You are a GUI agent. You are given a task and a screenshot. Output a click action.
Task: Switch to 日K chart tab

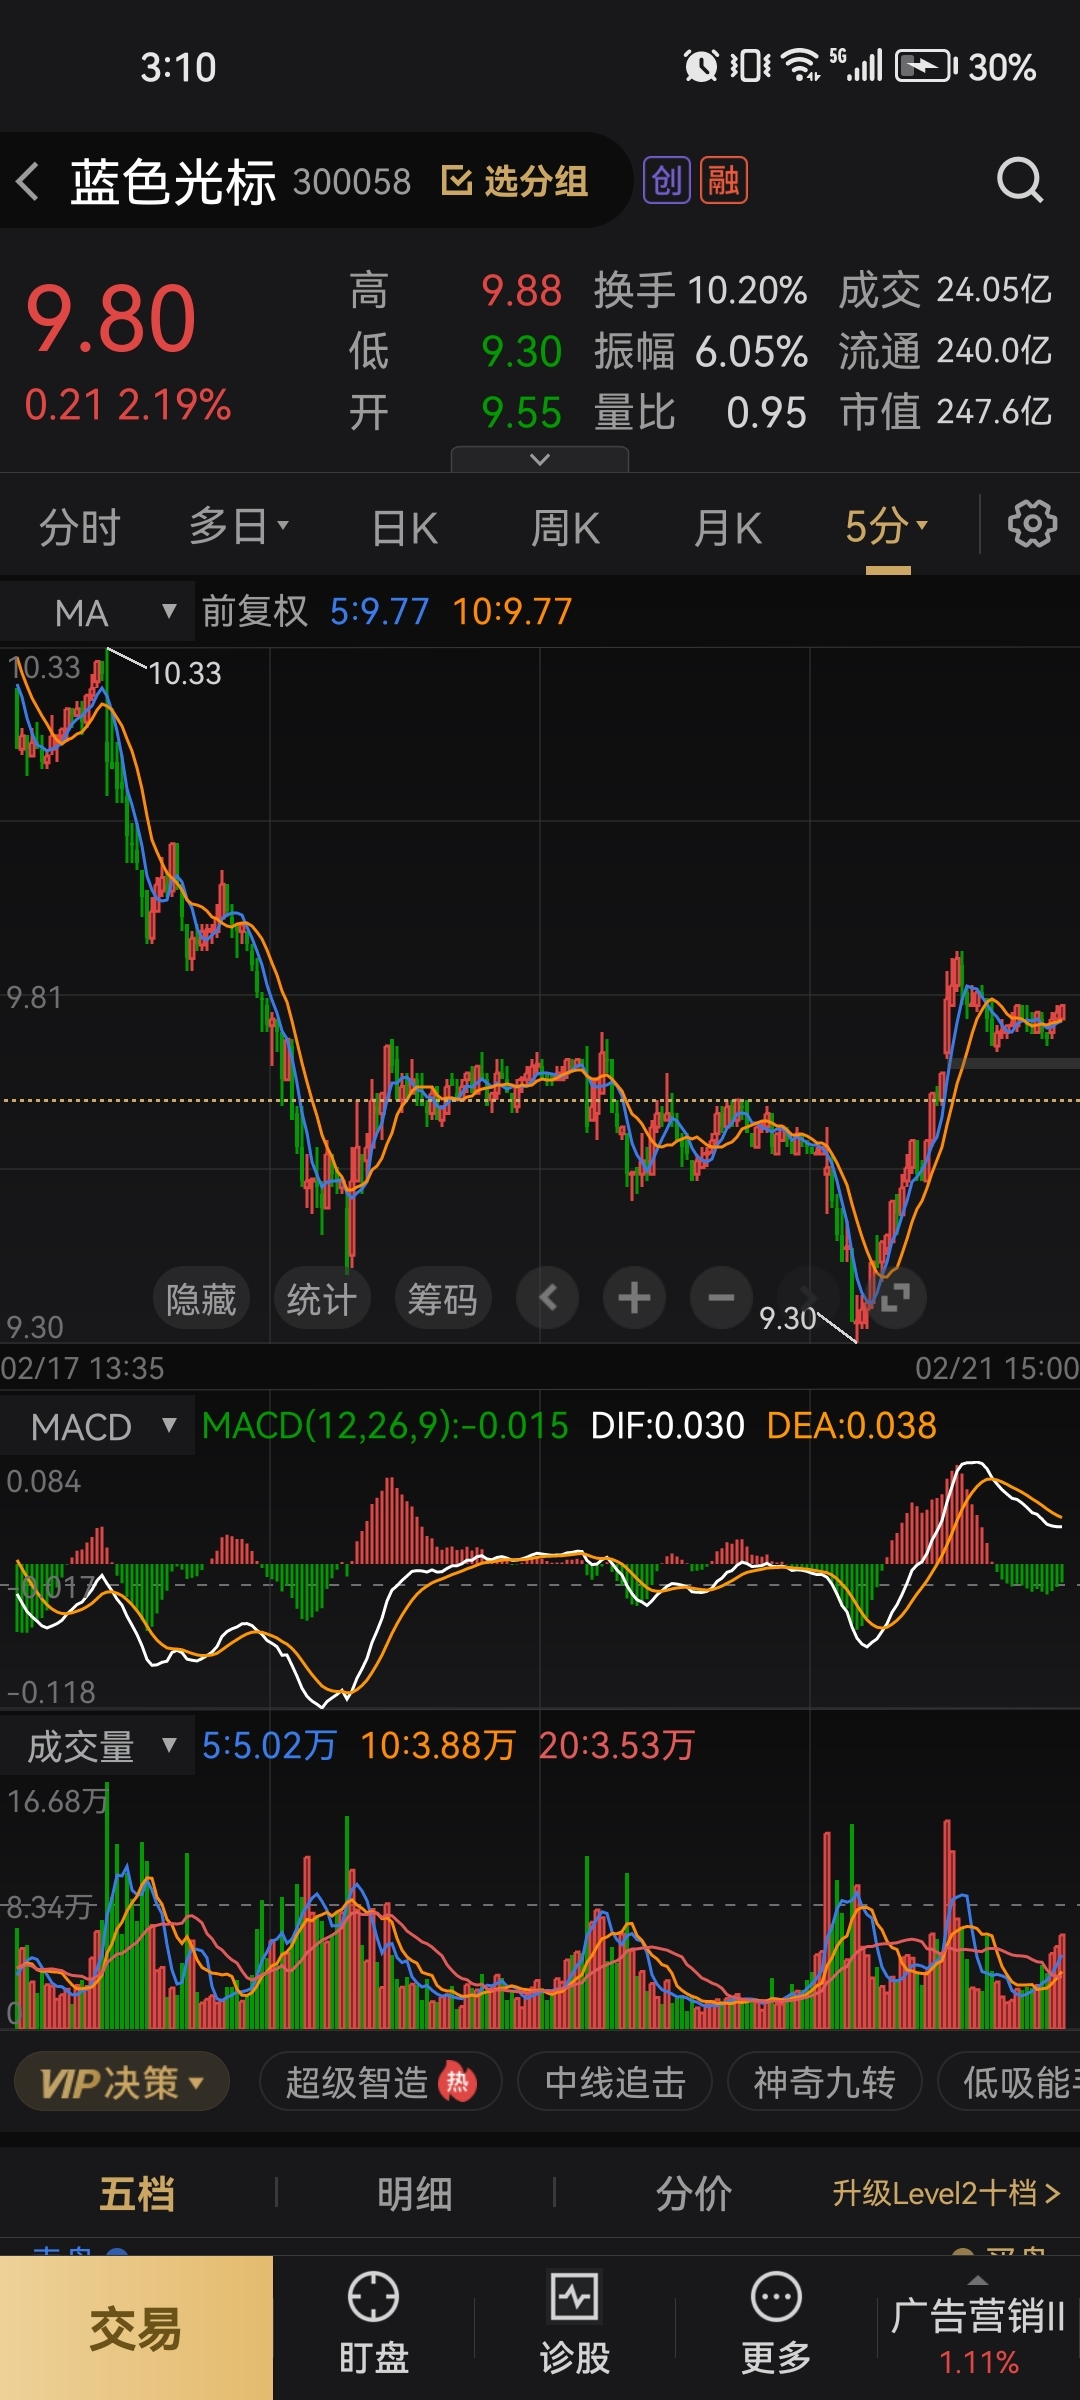(x=405, y=527)
